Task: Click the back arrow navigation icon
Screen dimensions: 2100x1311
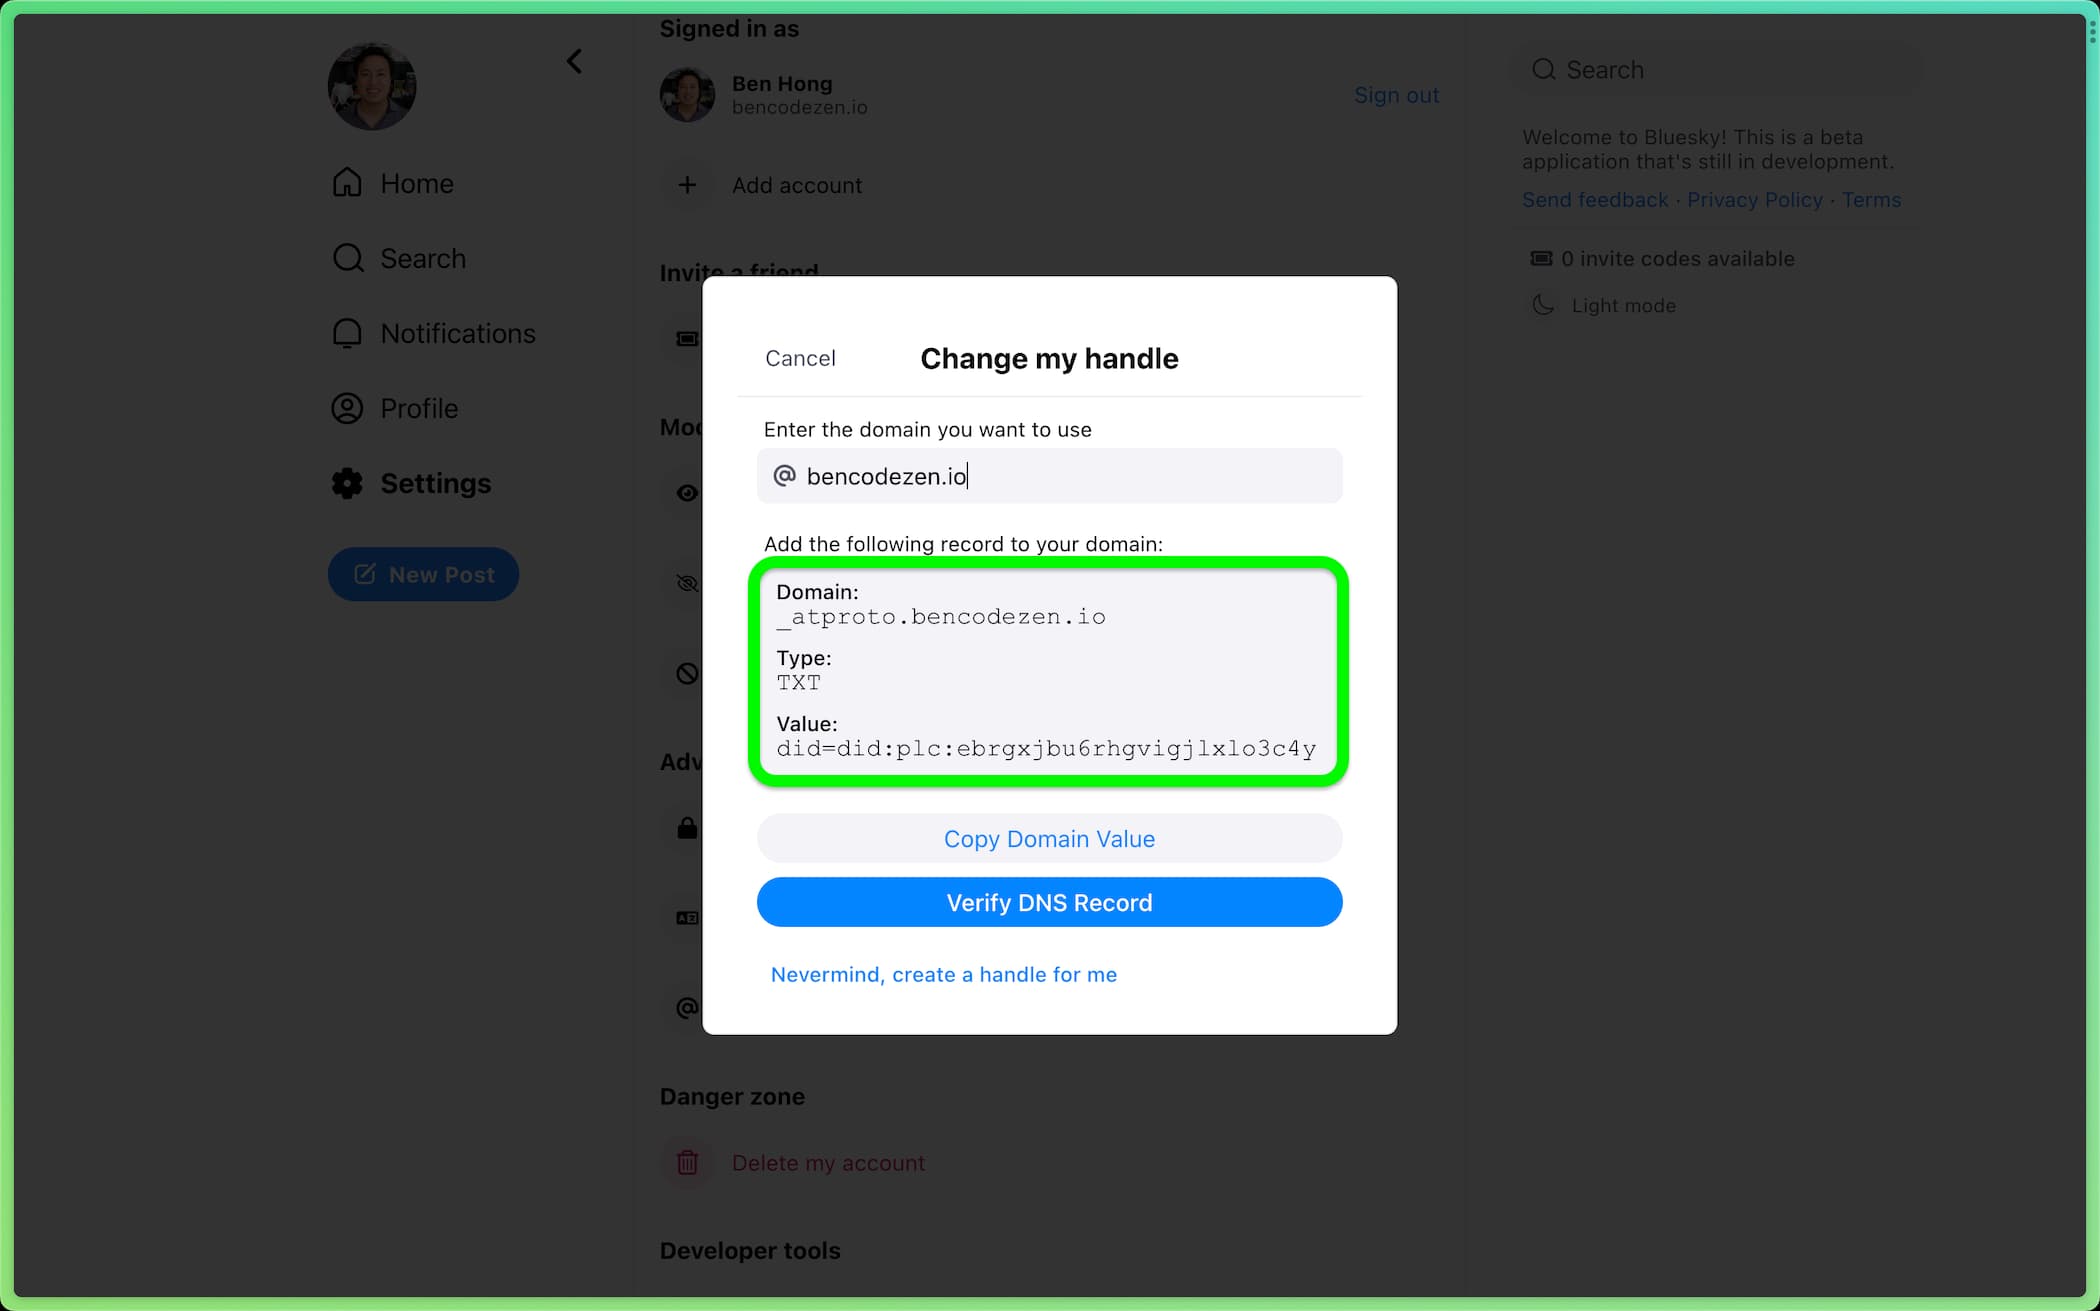Action: [575, 60]
